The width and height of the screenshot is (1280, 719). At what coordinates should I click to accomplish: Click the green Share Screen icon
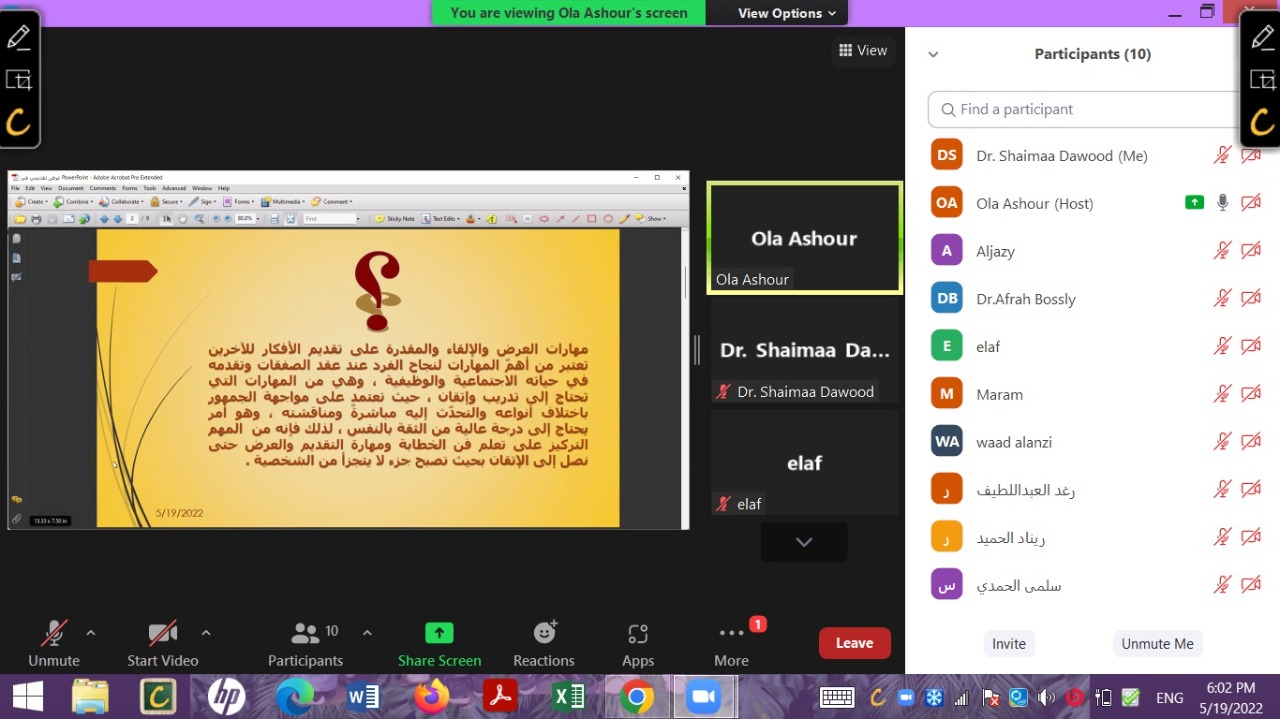[x=439, y=633]
